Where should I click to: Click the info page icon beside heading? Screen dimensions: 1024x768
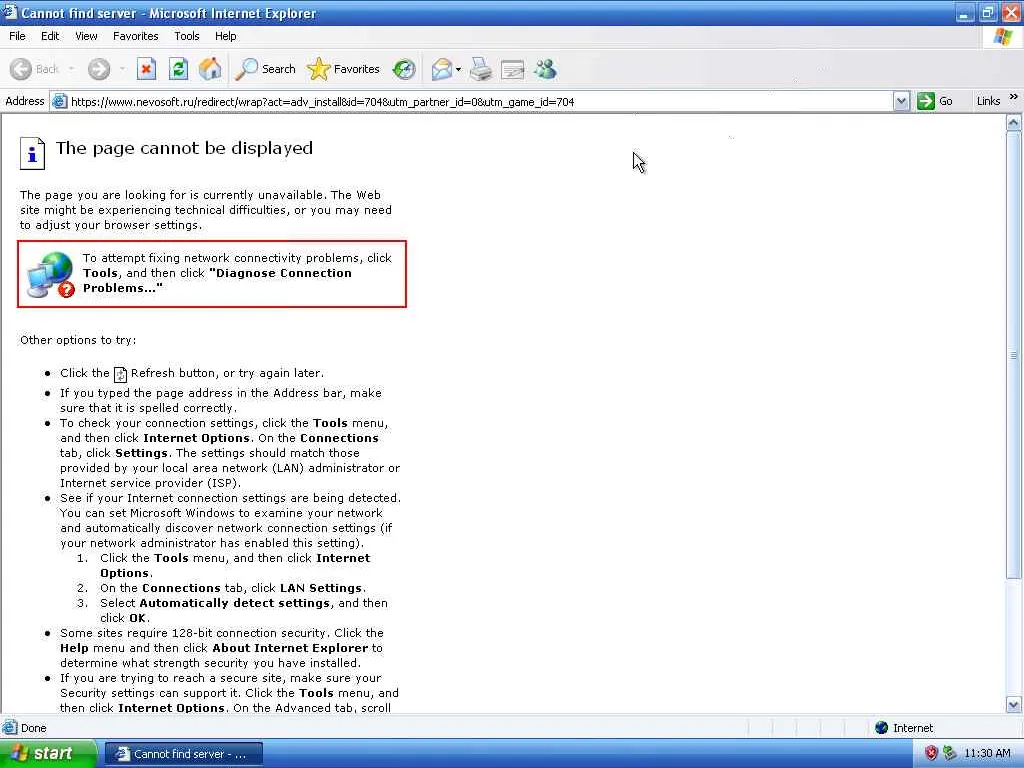(x=32, y=153)
